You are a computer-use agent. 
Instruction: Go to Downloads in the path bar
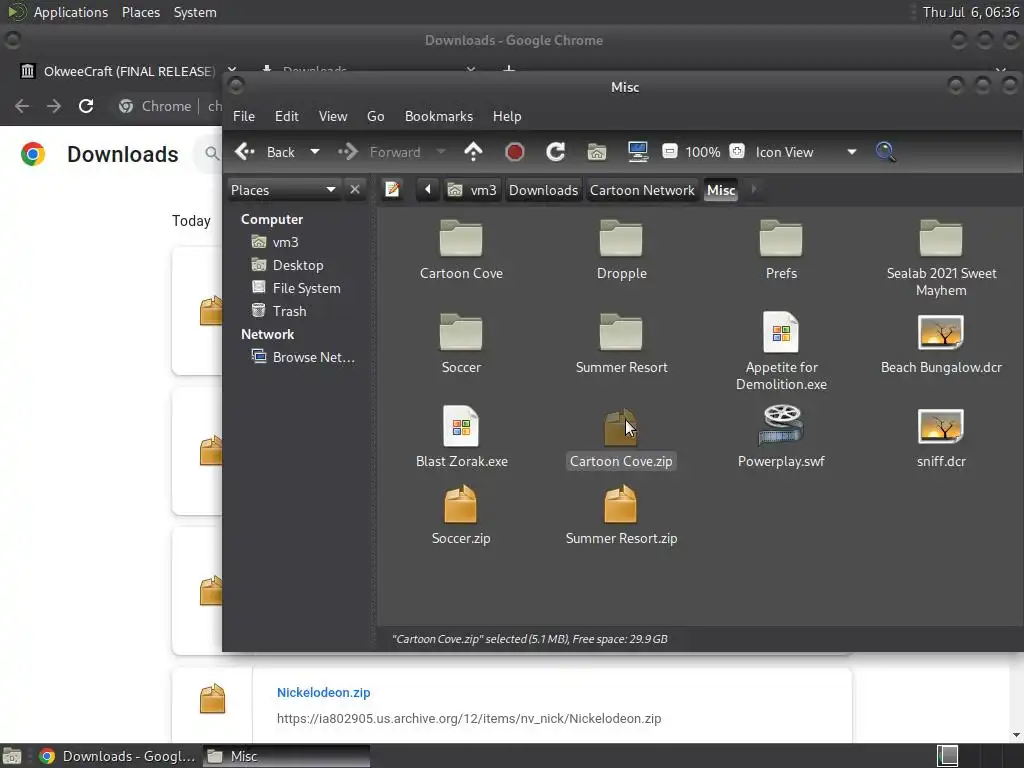(x=543, y=190)
